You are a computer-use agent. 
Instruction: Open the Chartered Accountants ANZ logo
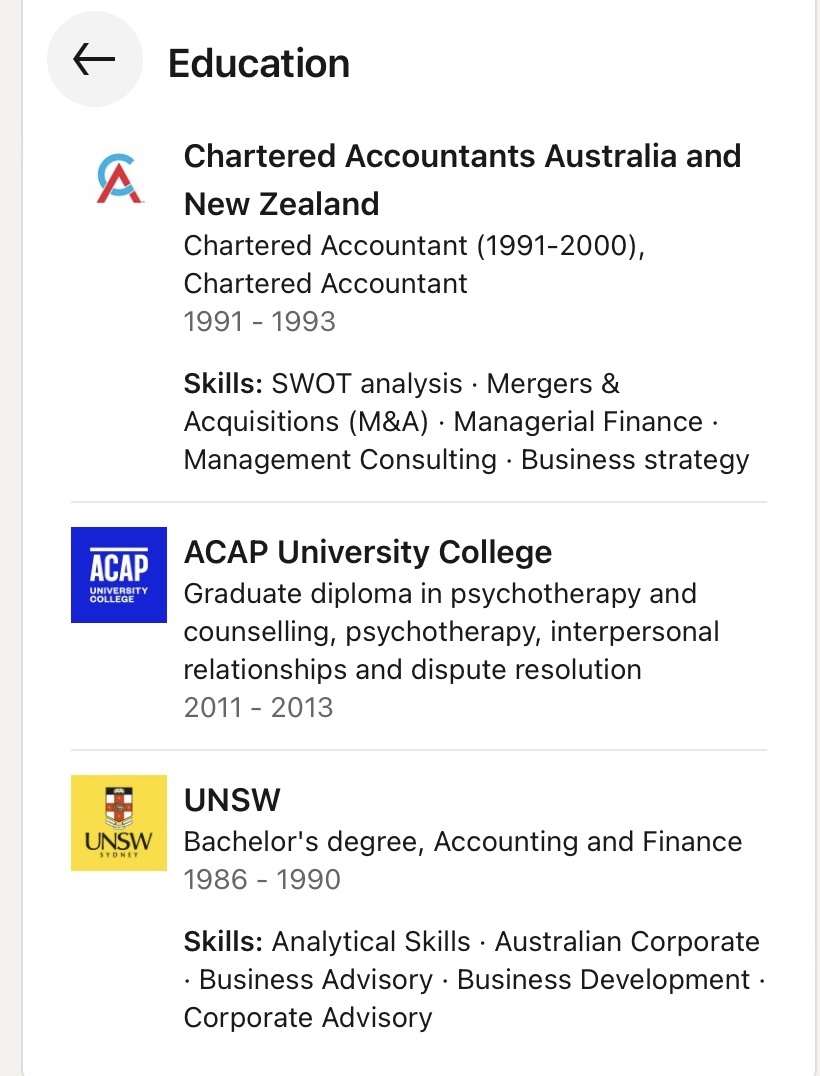pos(119,179)
